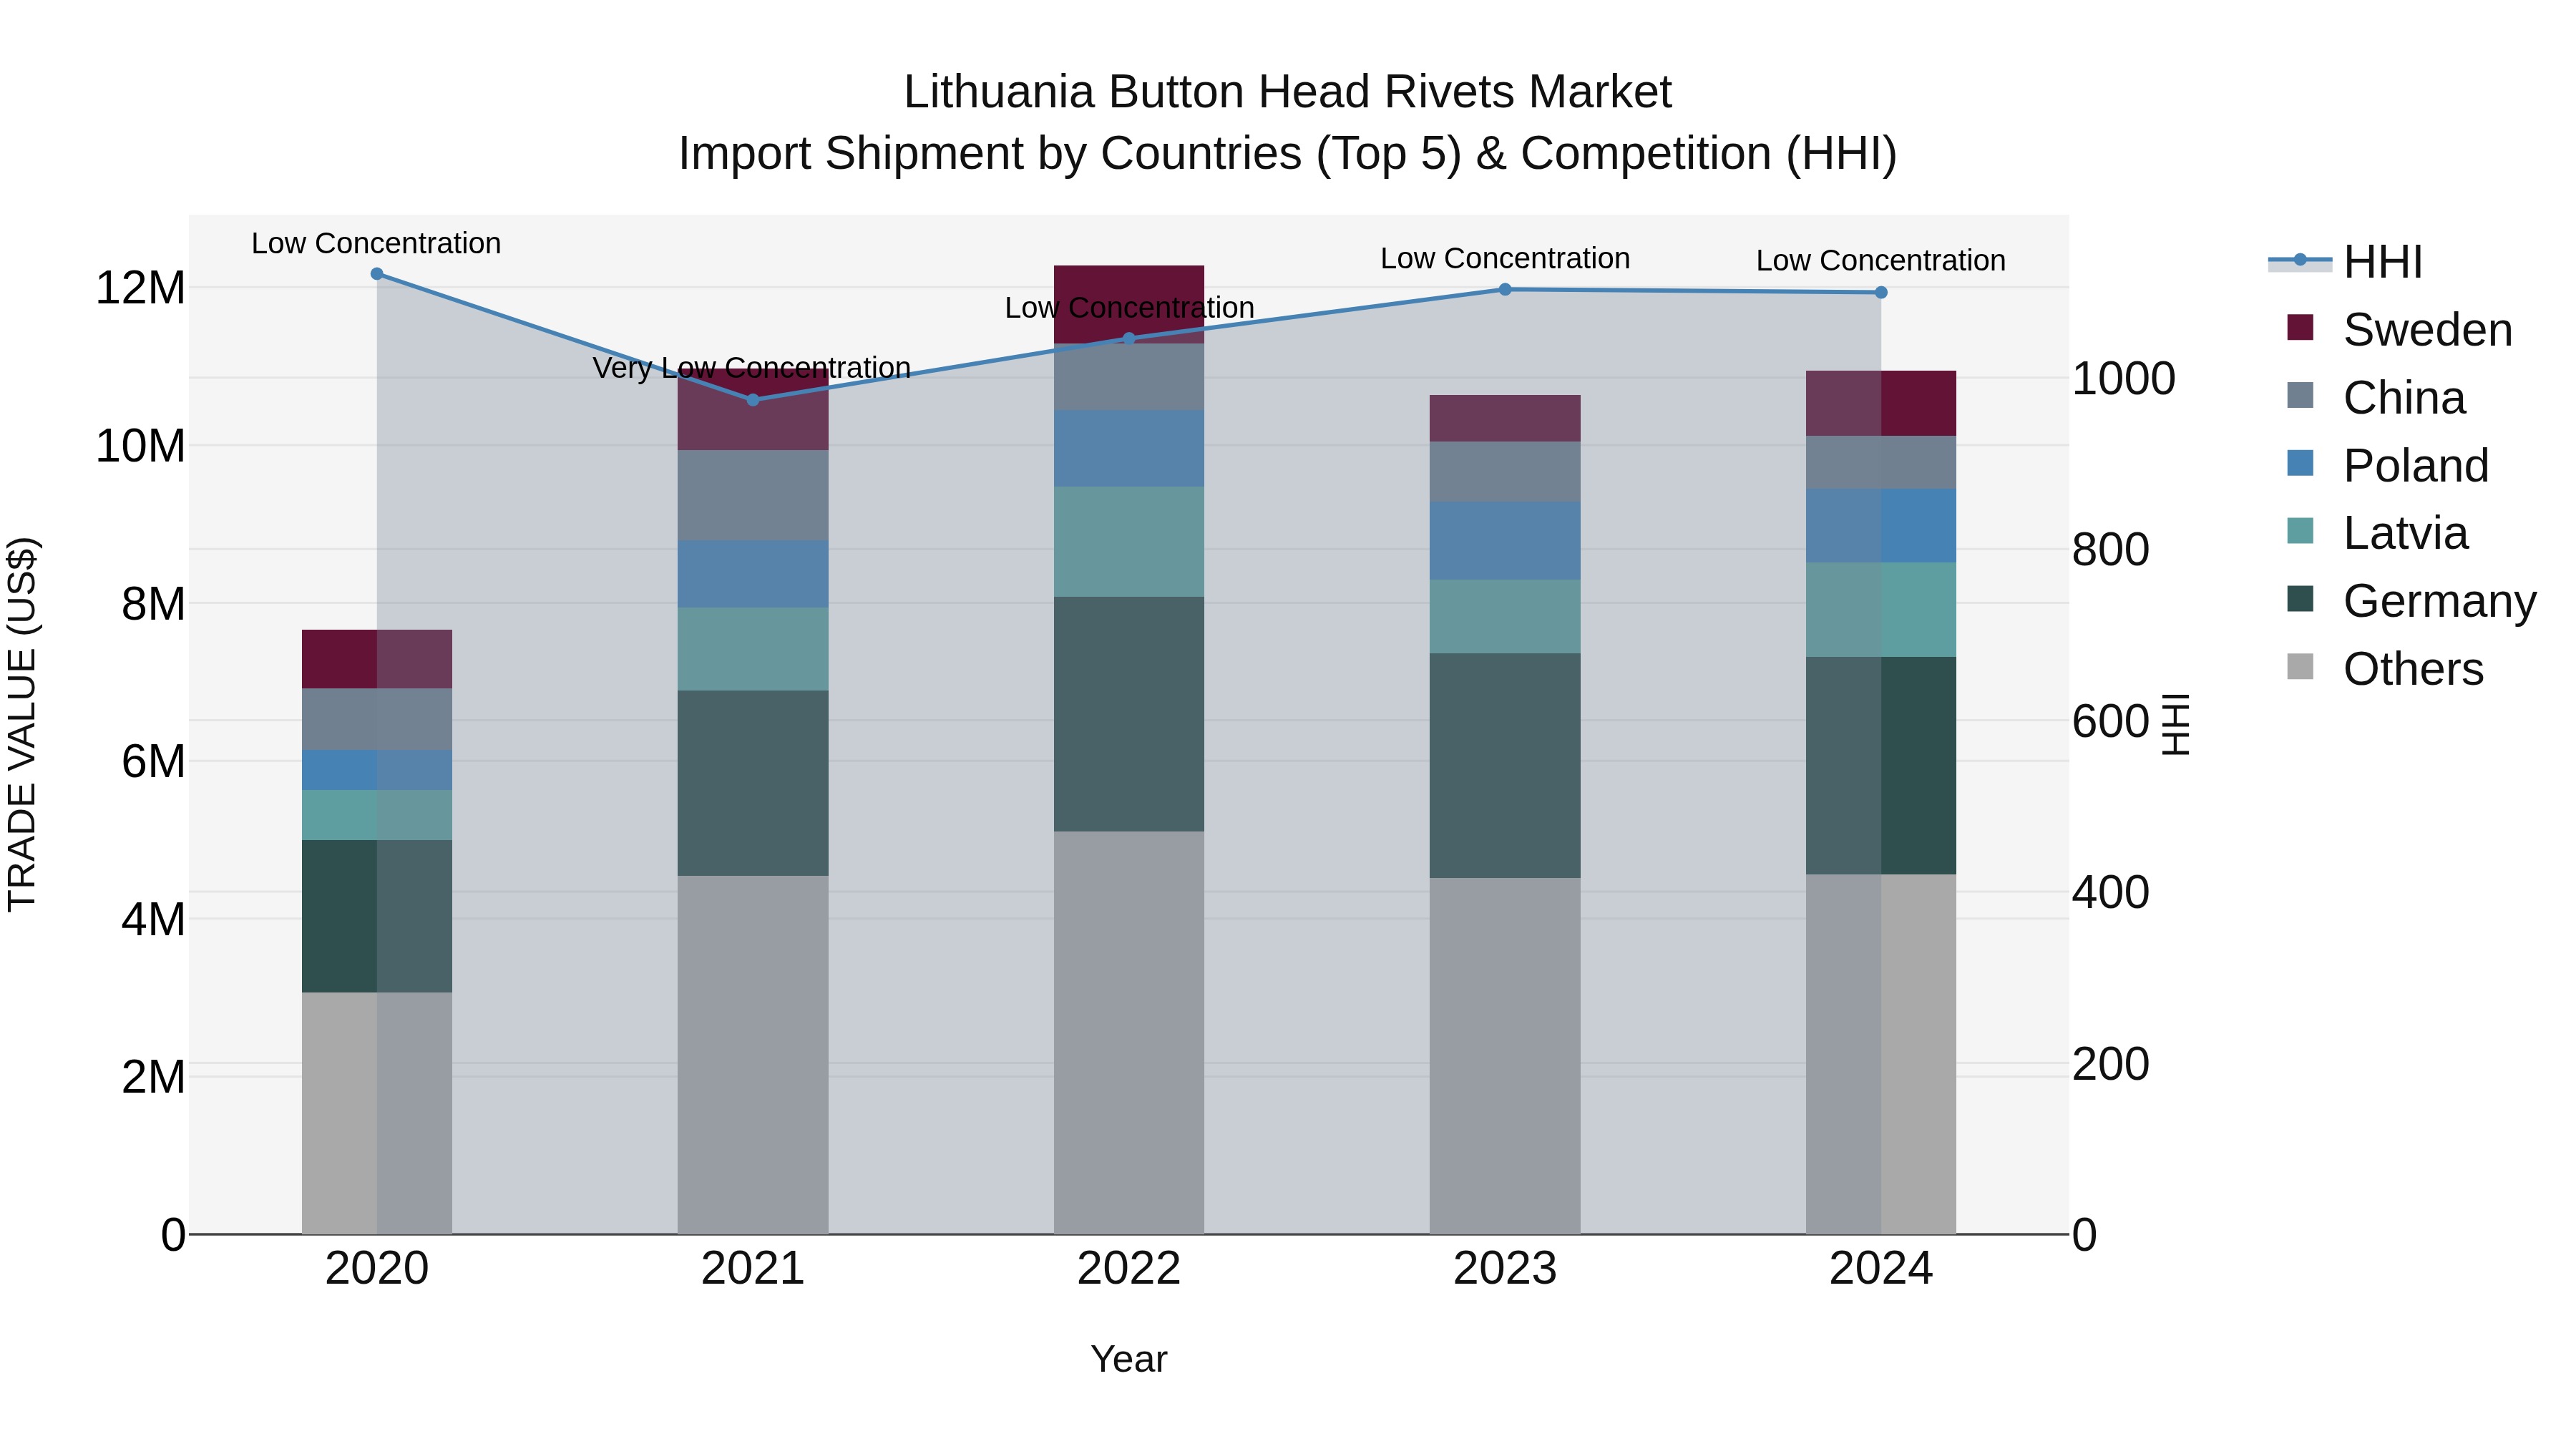Toggle the Latvia legend label

(2405, 533)
